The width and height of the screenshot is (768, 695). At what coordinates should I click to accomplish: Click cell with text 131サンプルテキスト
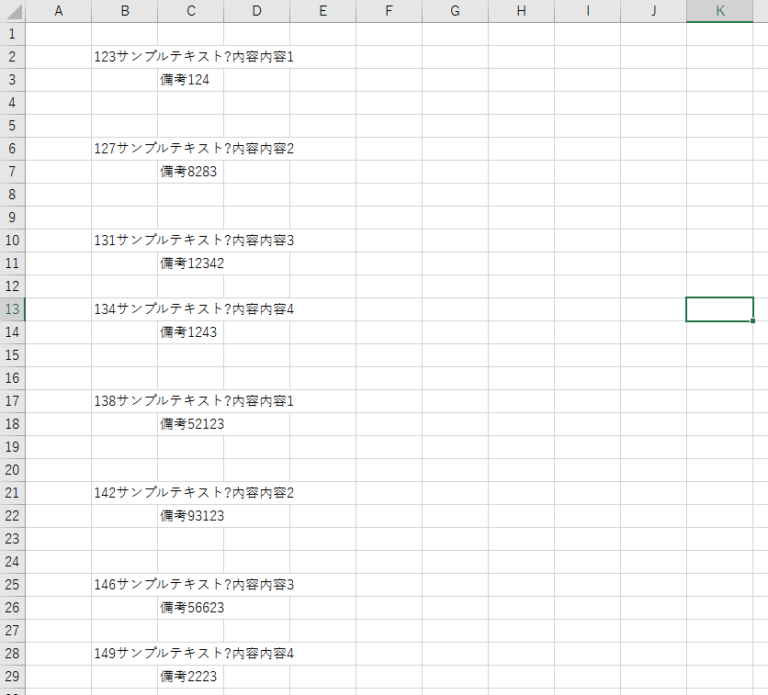click(124, 240)
